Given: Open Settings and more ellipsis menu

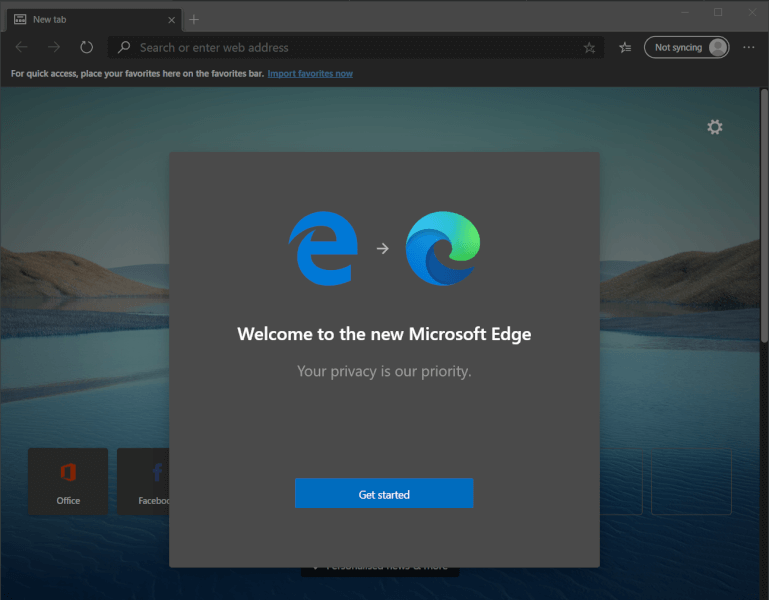Looking at the screenshot, I should (x=748, y=47).
